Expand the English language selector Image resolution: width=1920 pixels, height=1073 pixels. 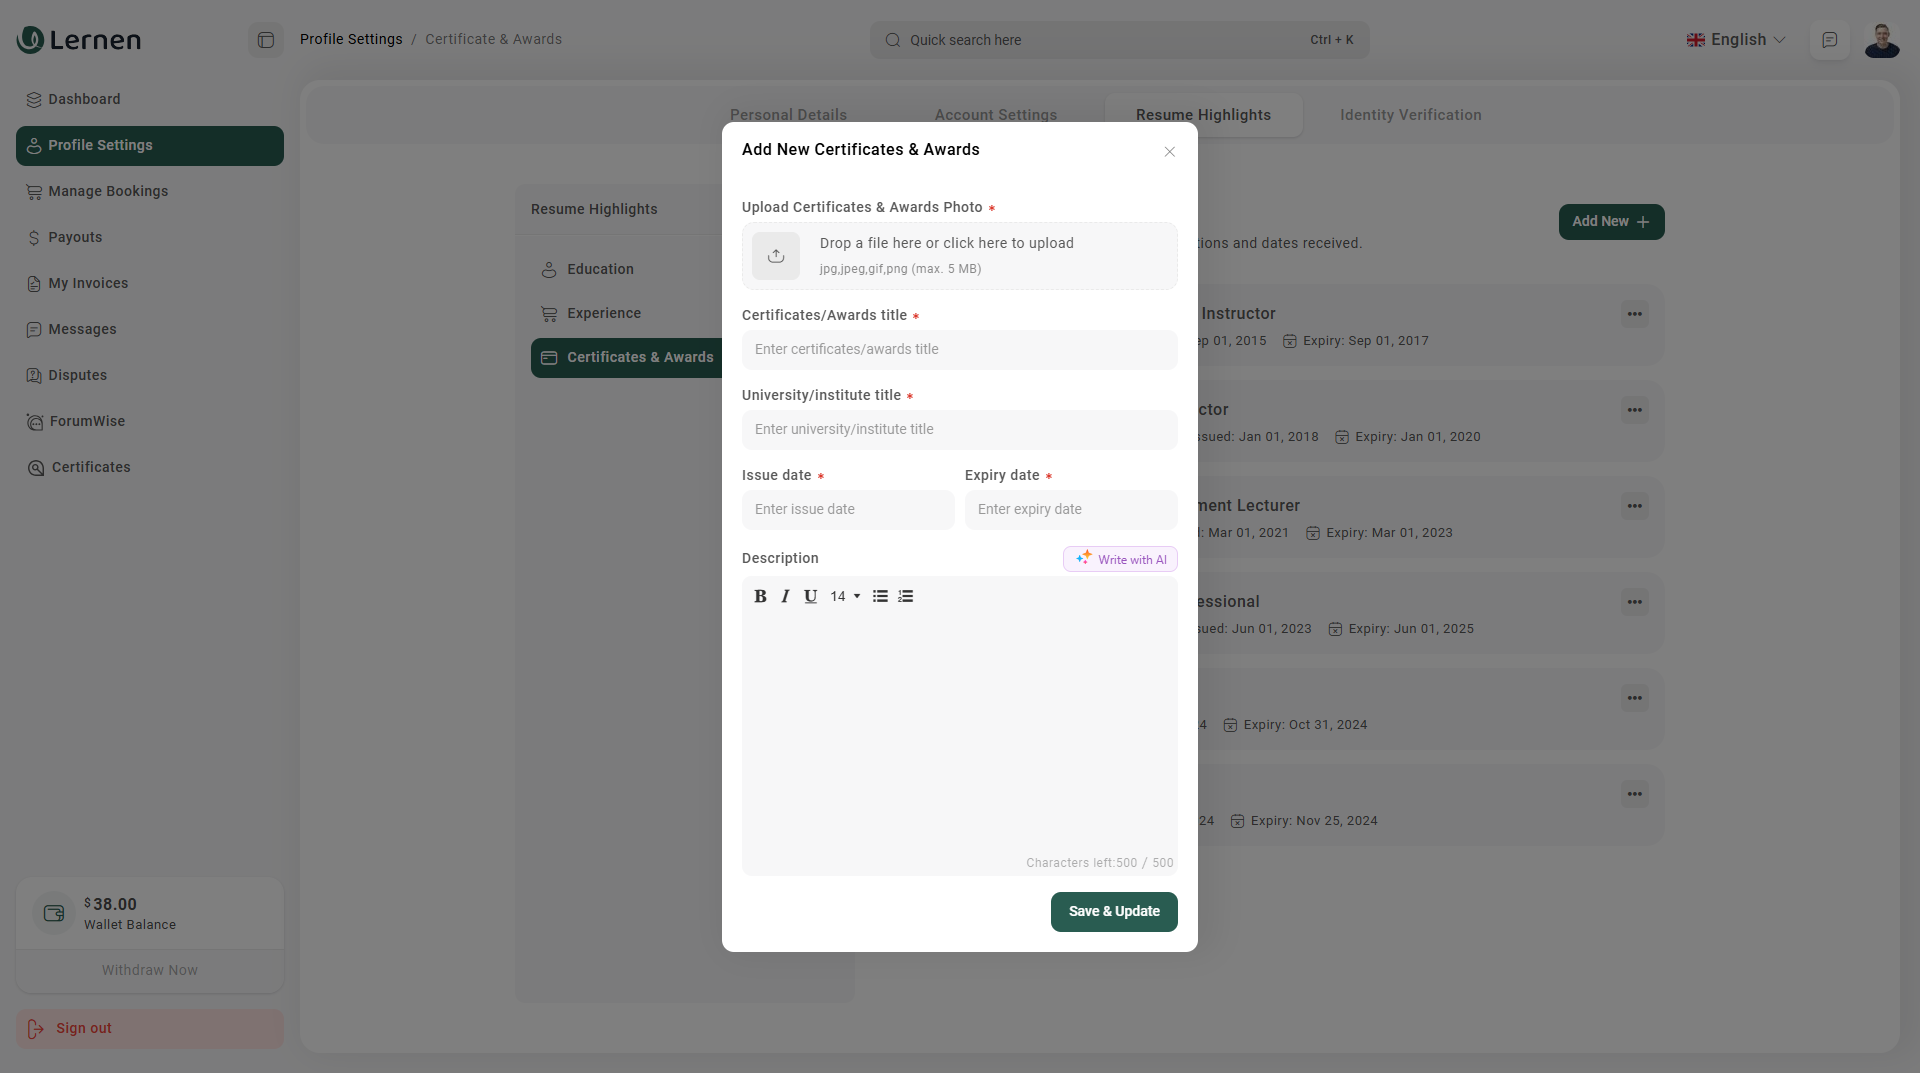1736,40
